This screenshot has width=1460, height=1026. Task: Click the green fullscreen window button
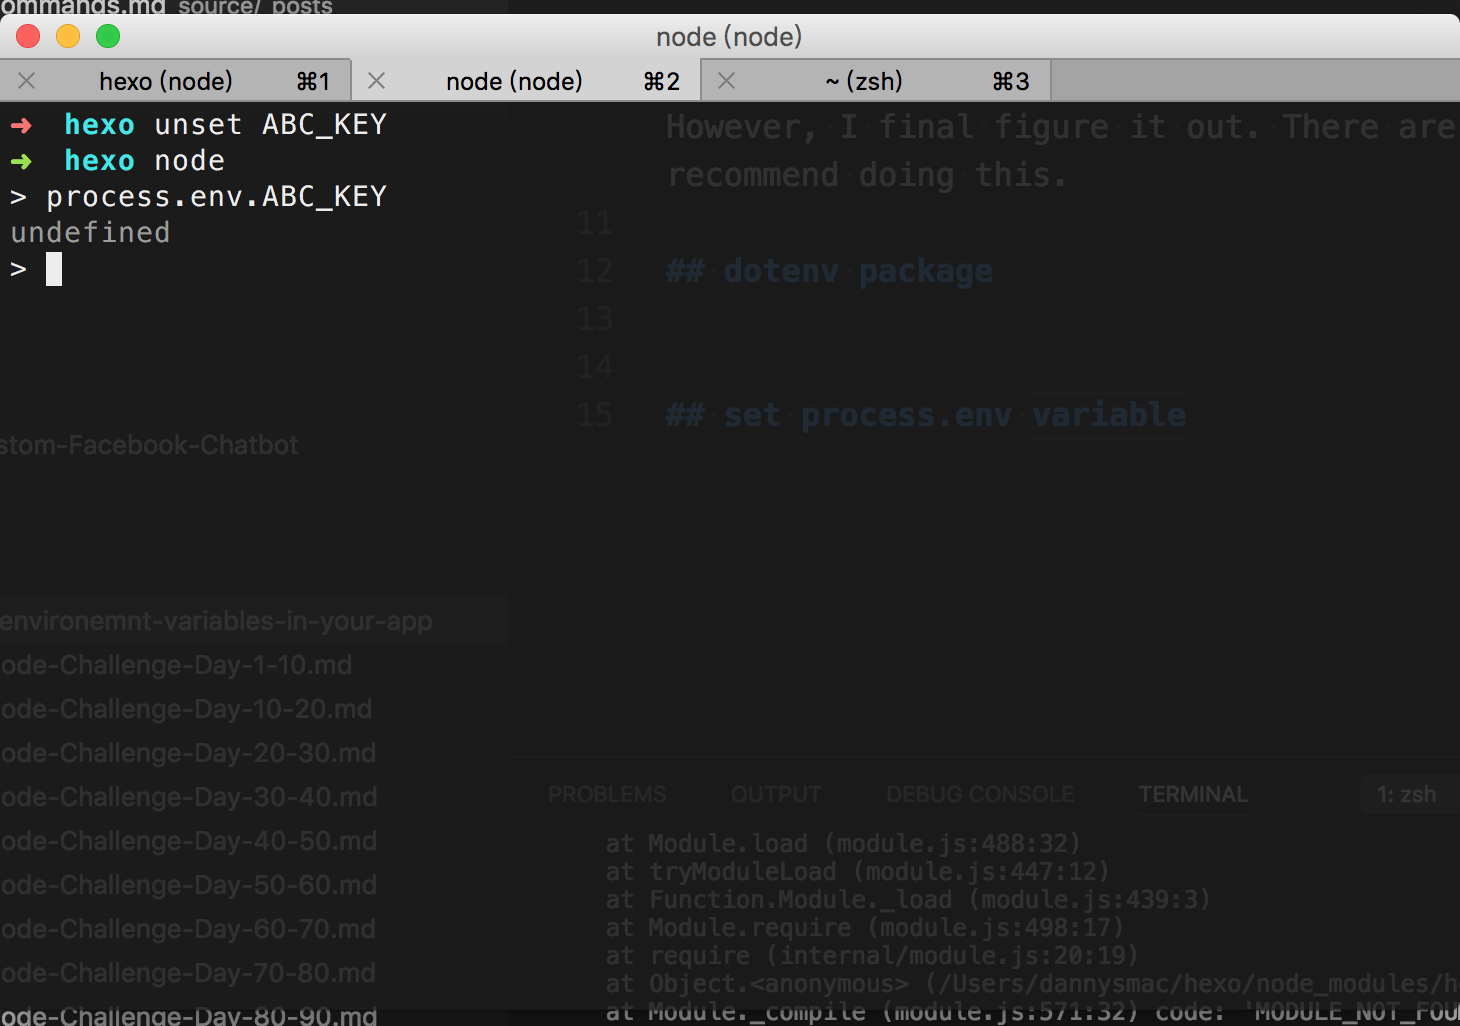(108, 37)
